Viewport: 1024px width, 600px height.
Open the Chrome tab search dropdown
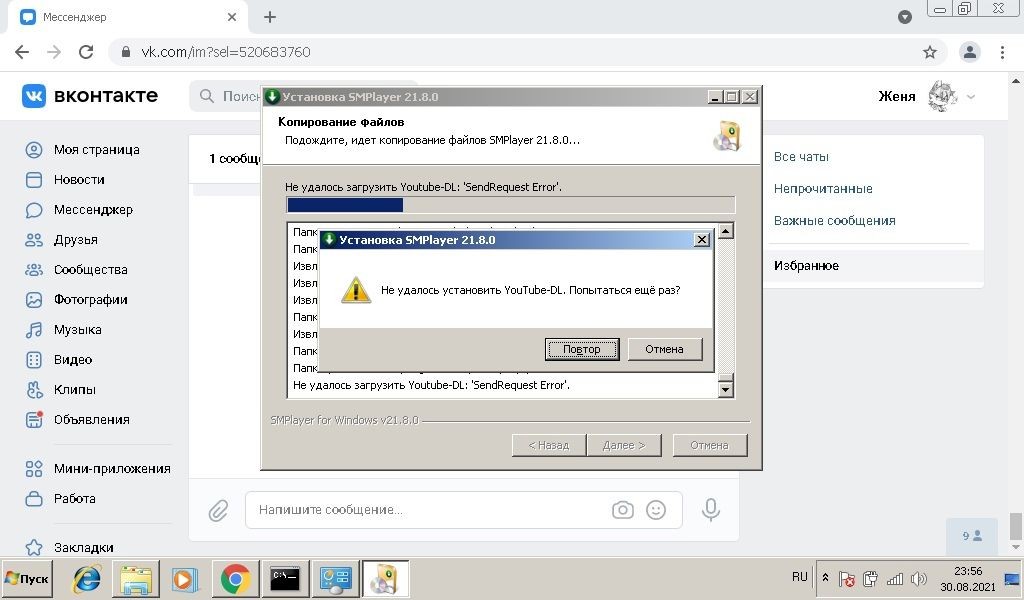904,17
